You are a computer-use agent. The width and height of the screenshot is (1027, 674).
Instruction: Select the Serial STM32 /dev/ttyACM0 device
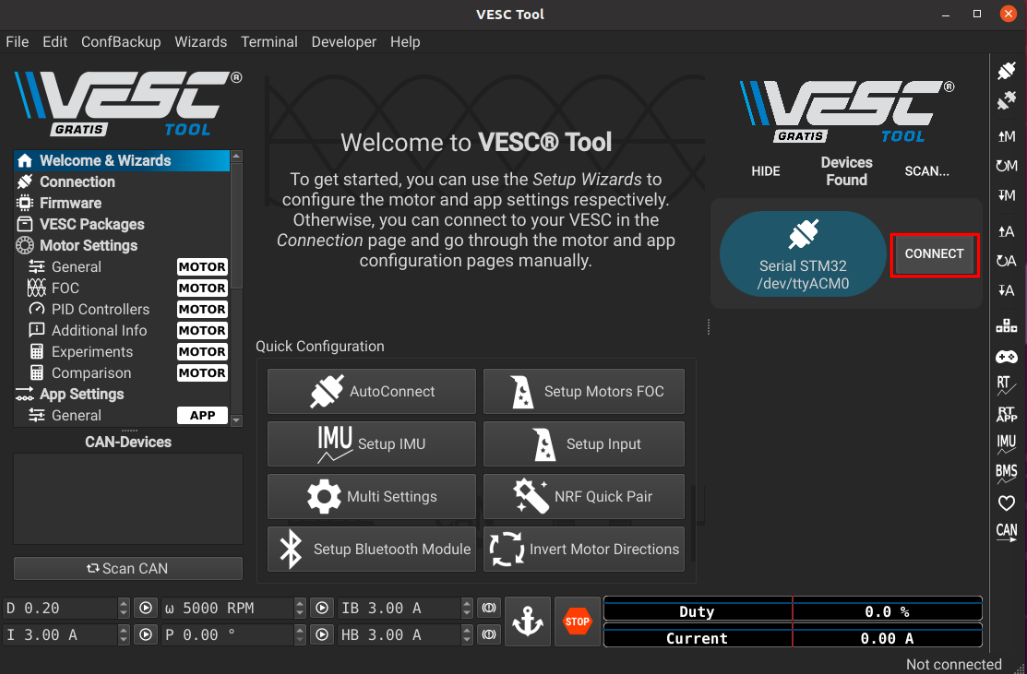[x=803, y=254]
